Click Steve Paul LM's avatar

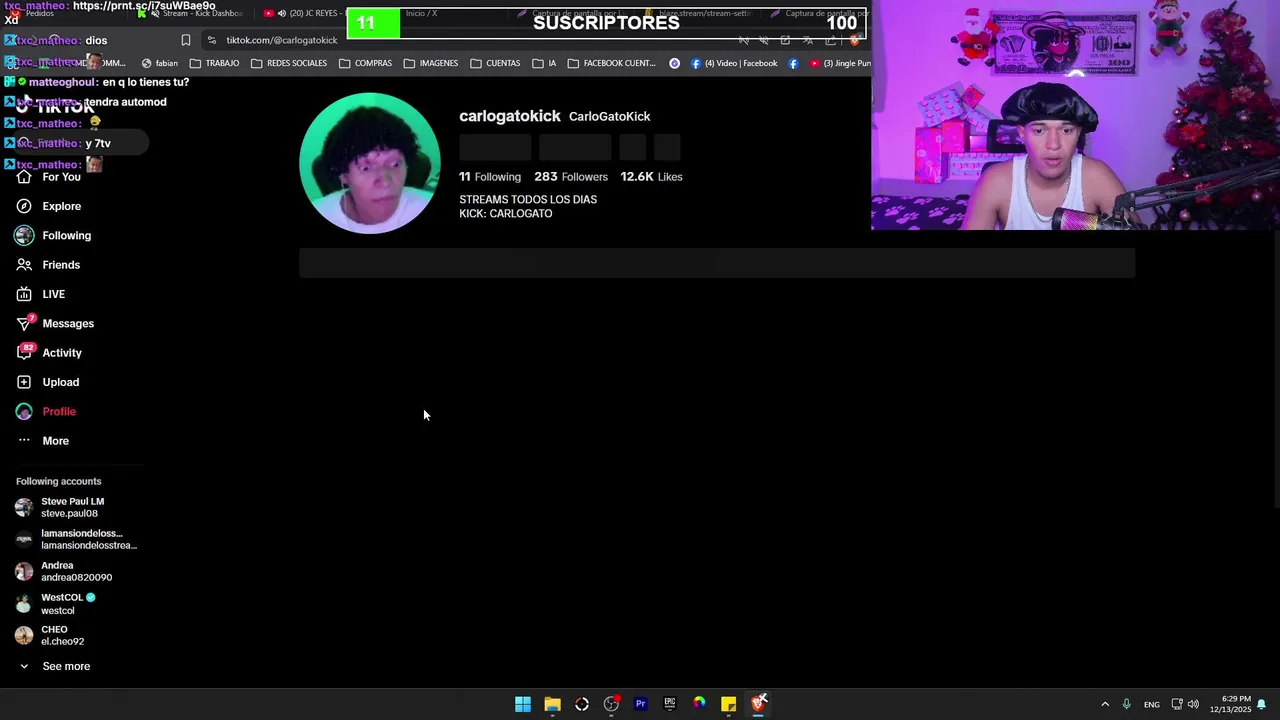[x=24, y=508]
